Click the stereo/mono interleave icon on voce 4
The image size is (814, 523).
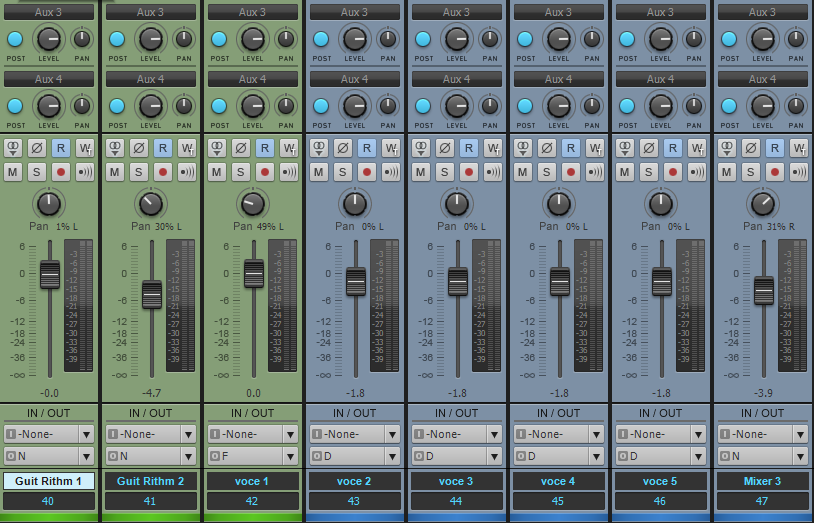pos(522,148)
